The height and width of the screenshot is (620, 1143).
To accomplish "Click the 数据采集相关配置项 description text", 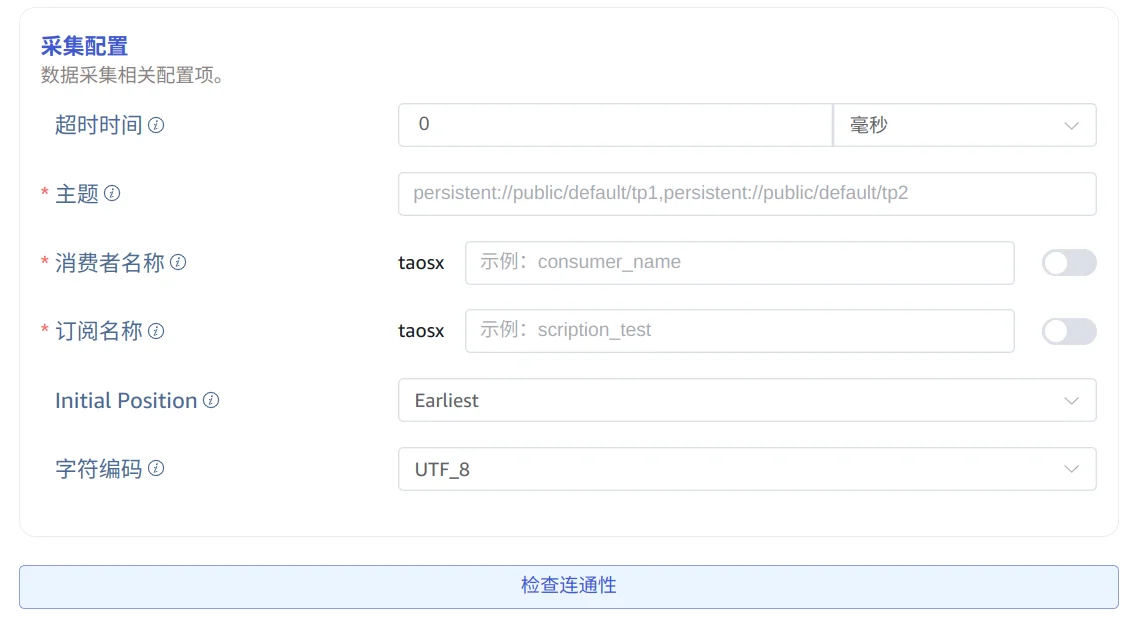I will pyautogui.click(x=132, y=75).
